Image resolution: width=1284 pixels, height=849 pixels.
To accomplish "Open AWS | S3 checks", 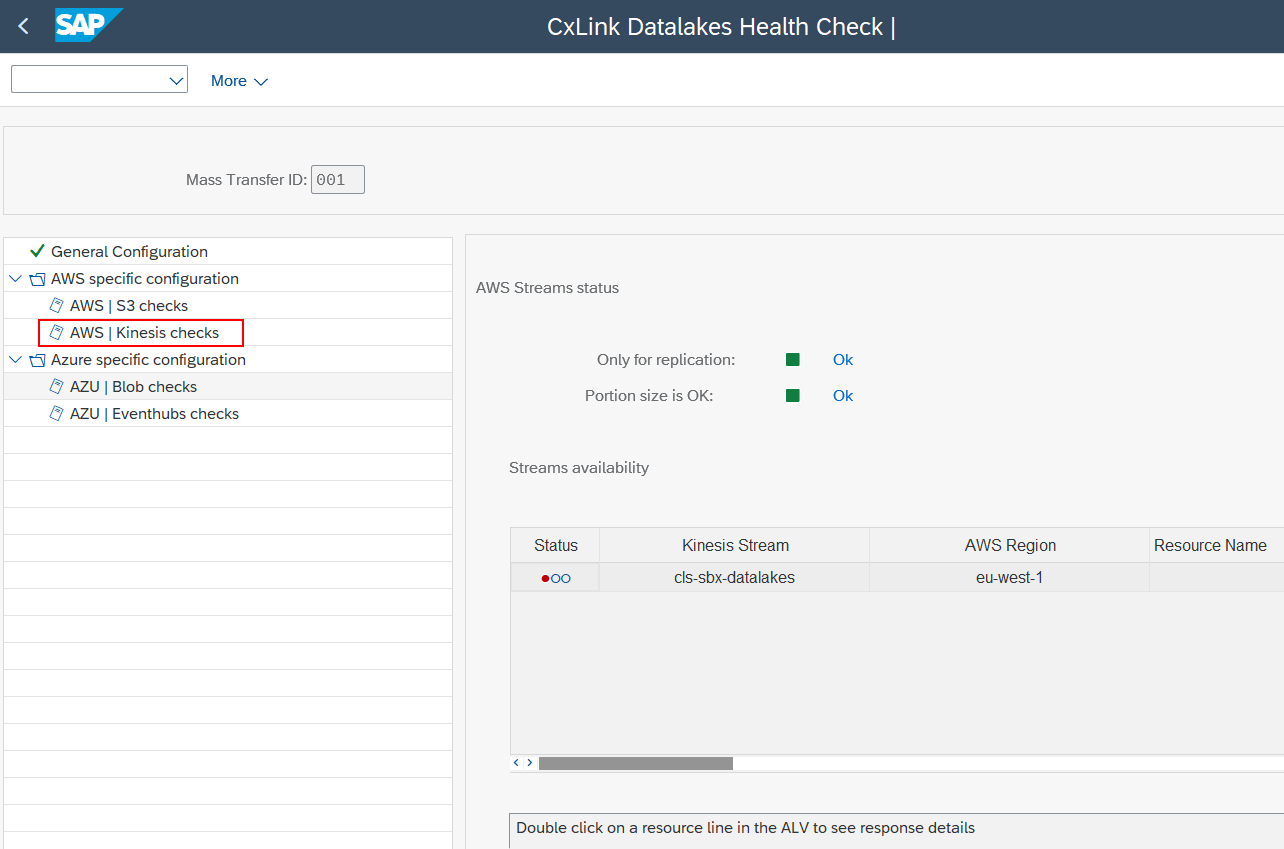I will pos(129,306).
